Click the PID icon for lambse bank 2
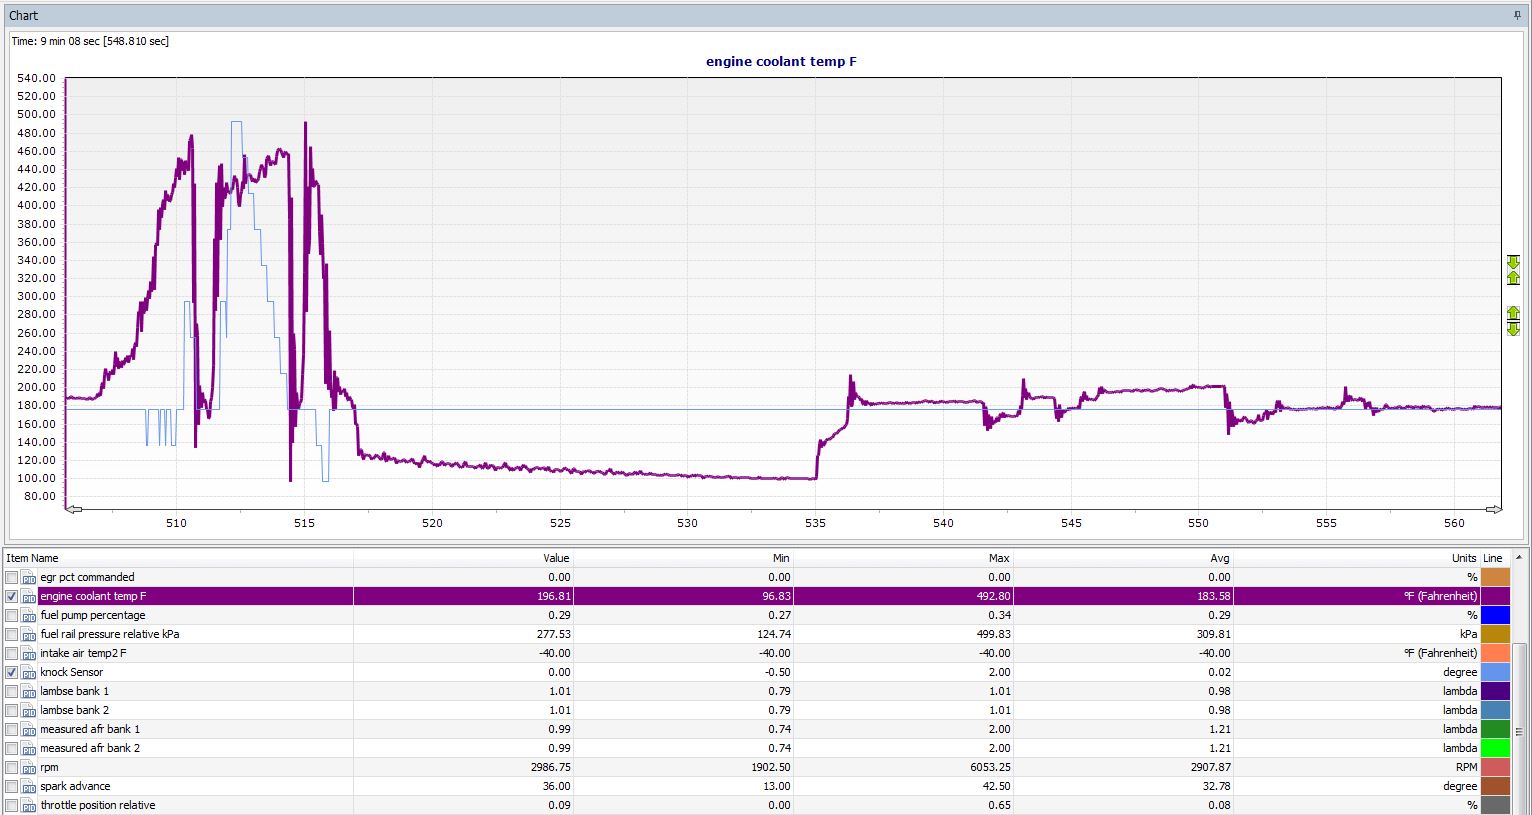Image resolution: width=1532 pixels, height=815 pixels. pyautogui.click(x=29, y=710)
